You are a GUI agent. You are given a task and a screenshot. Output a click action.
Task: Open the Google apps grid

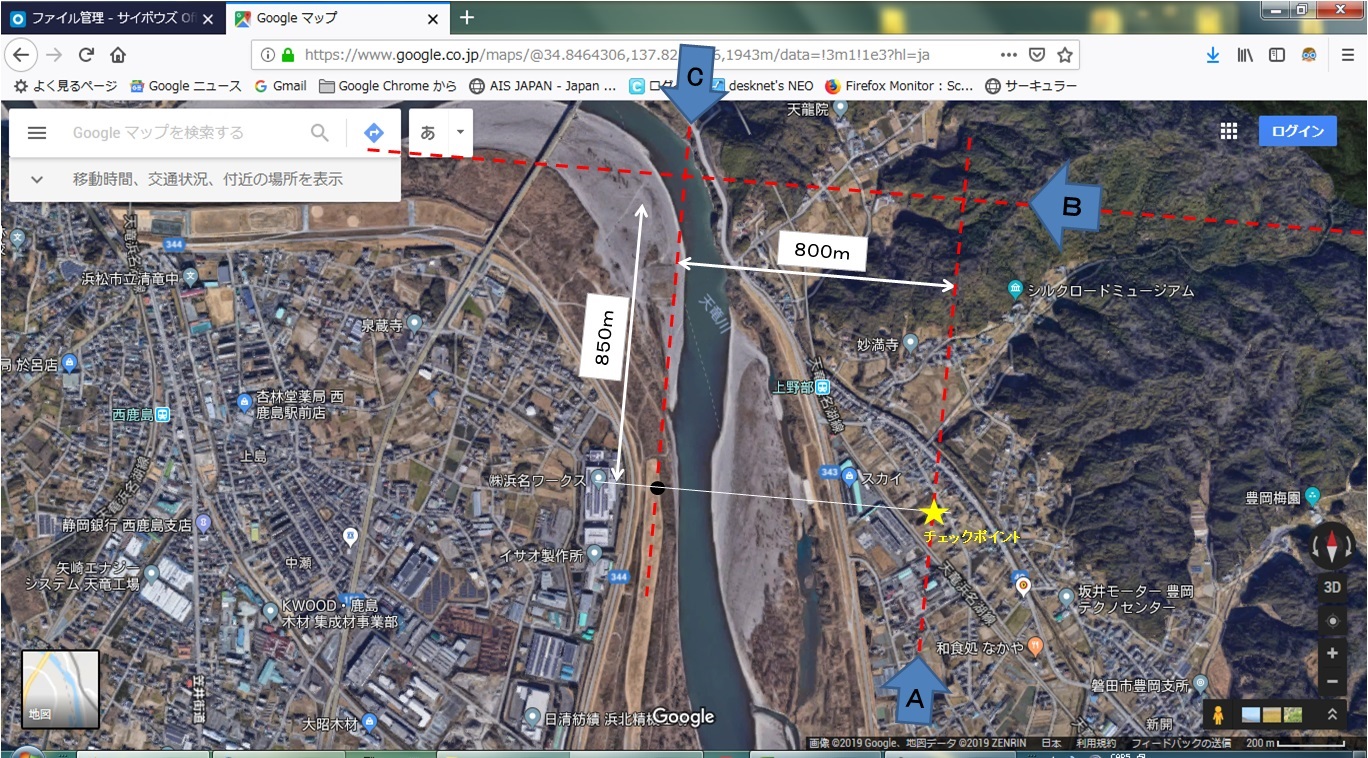[x=1228, y=132]
